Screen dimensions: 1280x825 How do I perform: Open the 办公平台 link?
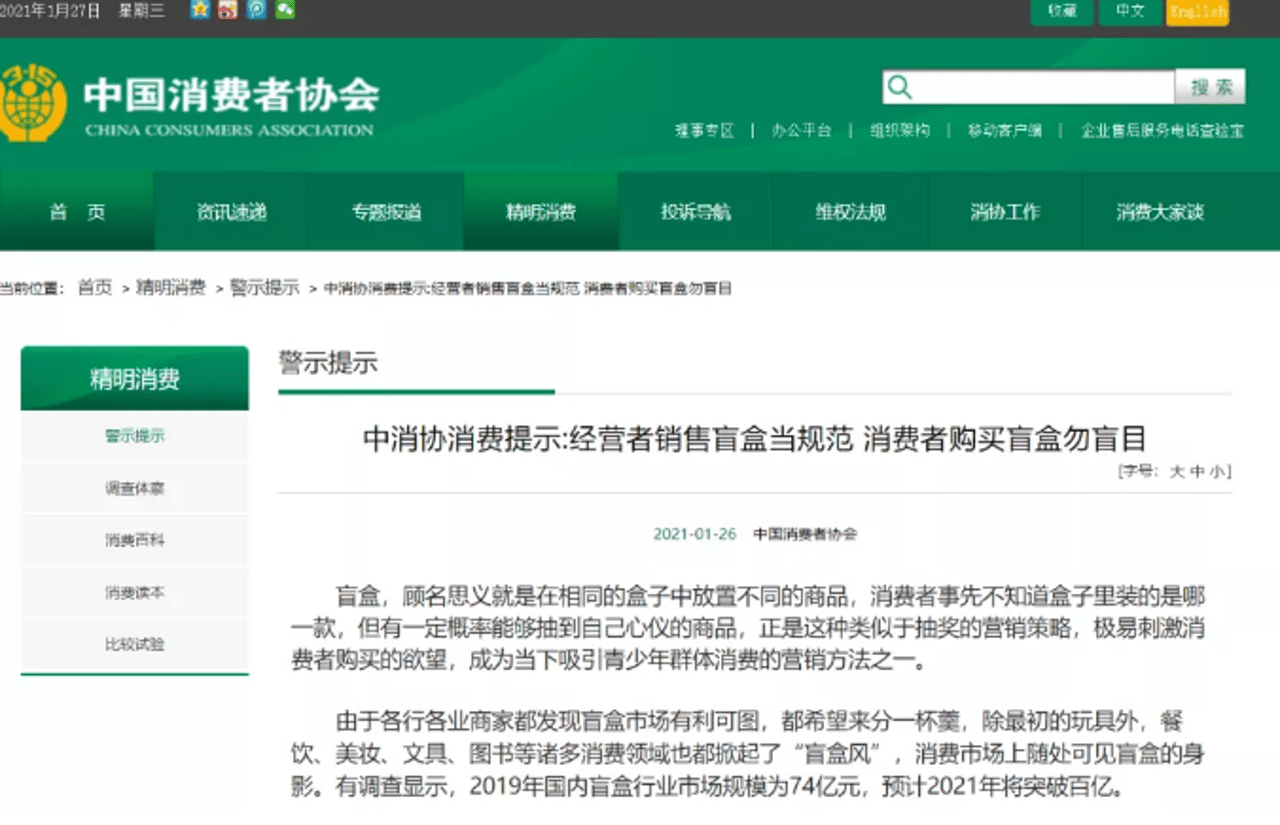pyautogui.click(x=801, y=131)
